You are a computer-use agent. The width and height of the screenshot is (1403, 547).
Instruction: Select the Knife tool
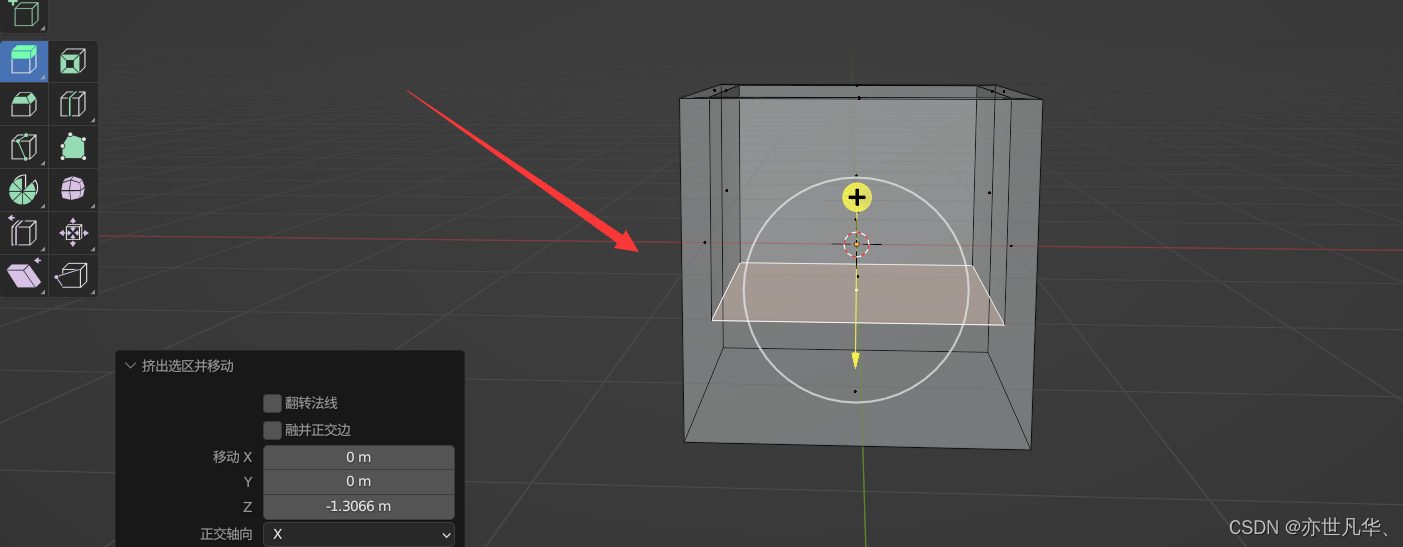coord(24,147)
